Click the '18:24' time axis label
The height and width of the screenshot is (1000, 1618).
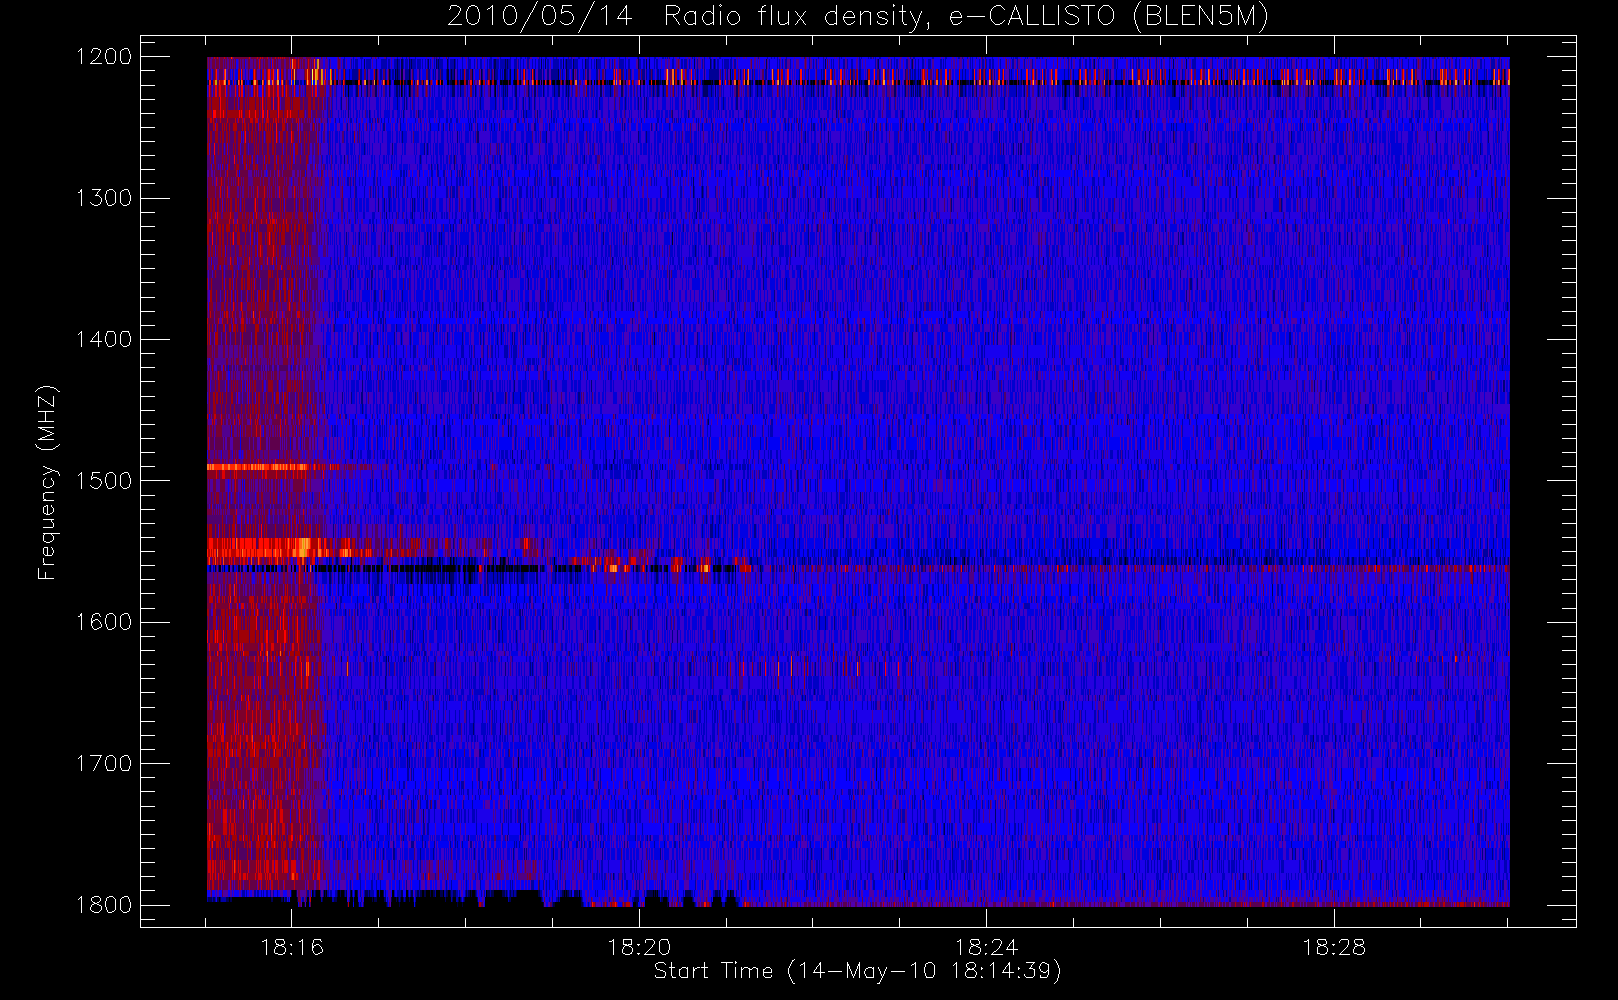(x=986, y=947)
